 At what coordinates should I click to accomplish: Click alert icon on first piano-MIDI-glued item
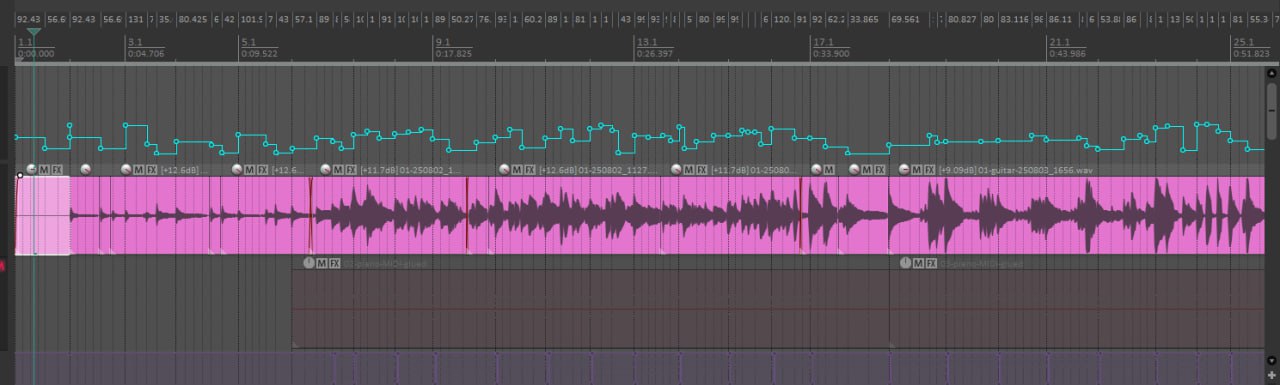click(308, 263)
